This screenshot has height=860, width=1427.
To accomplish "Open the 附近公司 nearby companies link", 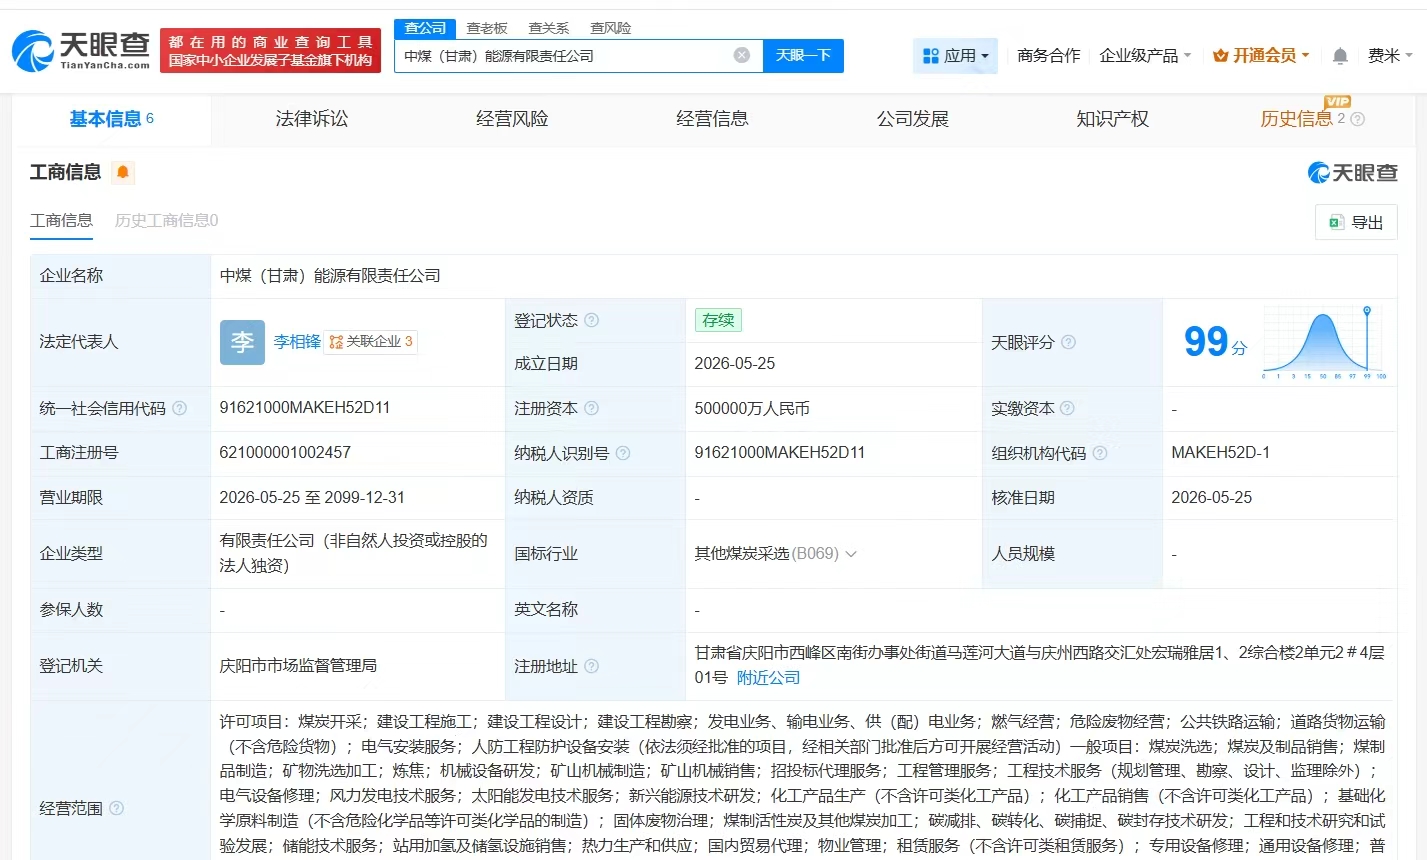I will point(768,678).
